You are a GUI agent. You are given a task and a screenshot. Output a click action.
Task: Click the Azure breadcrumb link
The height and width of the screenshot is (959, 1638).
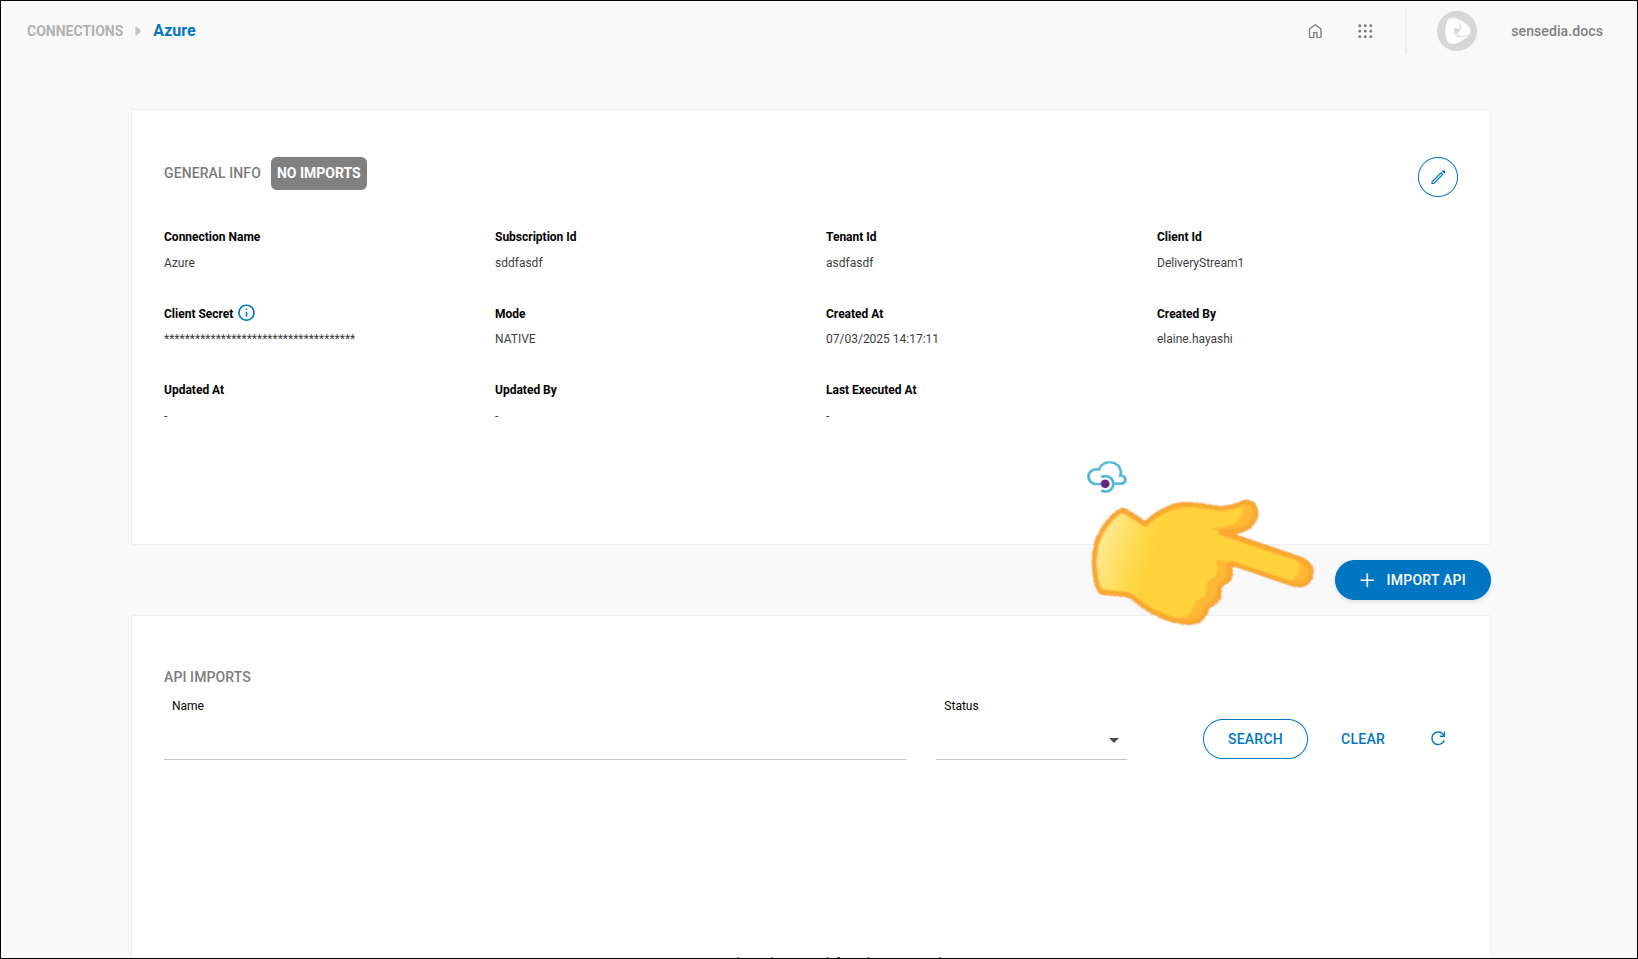(174, 31)
